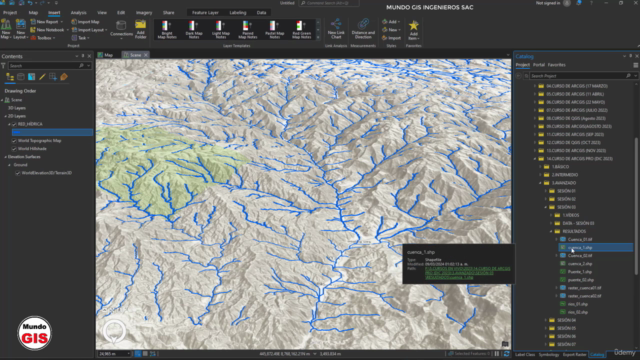Screen dimensions: 640x360
Task: Insert Paired Map Notes template
Action: point(247,30)
